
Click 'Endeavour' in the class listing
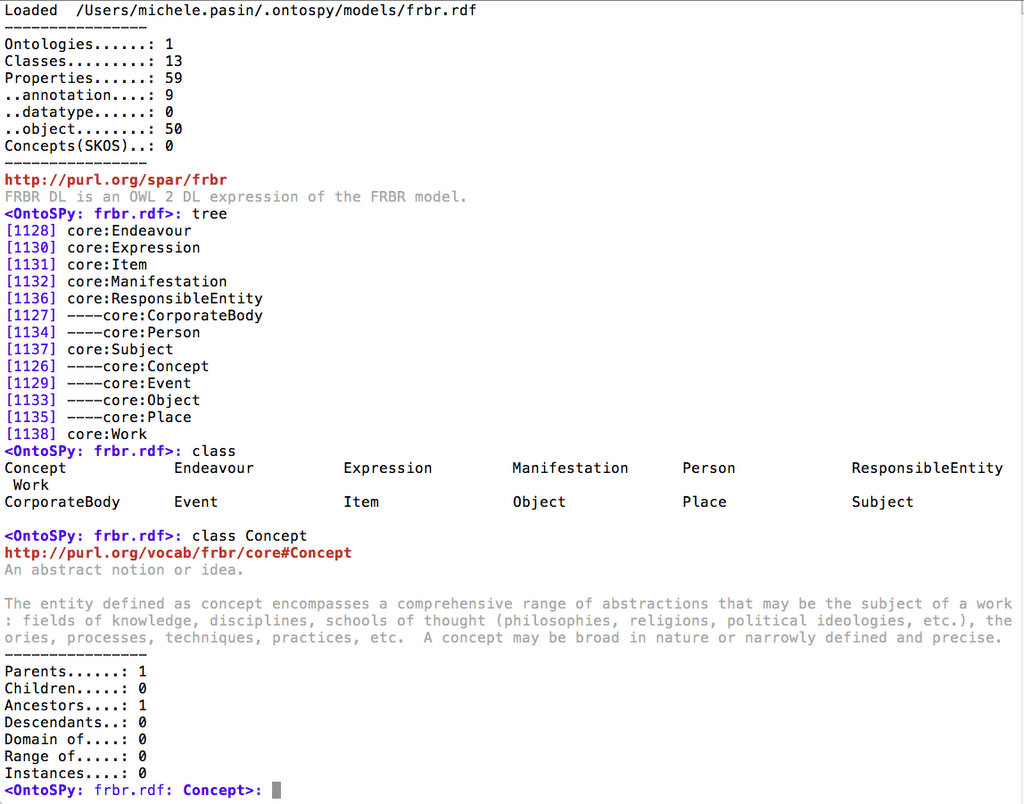coord(214,468)
